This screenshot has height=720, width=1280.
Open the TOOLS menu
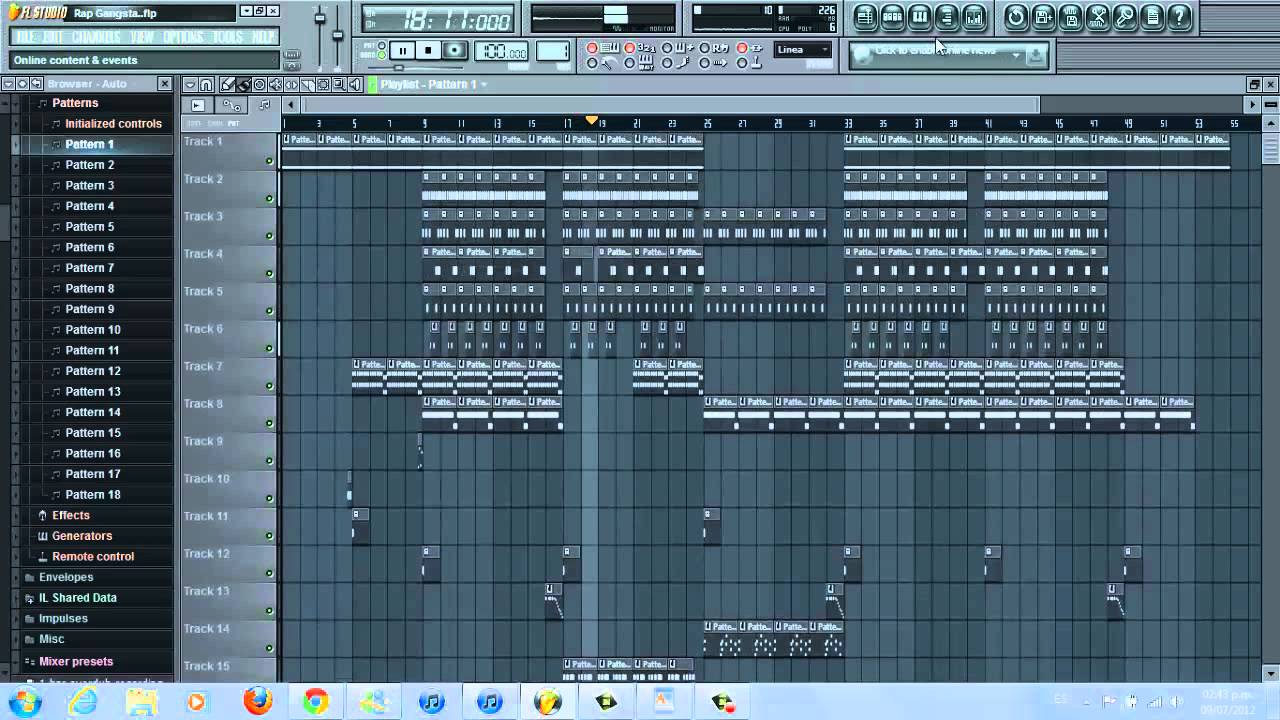click(x=228, y=37)
